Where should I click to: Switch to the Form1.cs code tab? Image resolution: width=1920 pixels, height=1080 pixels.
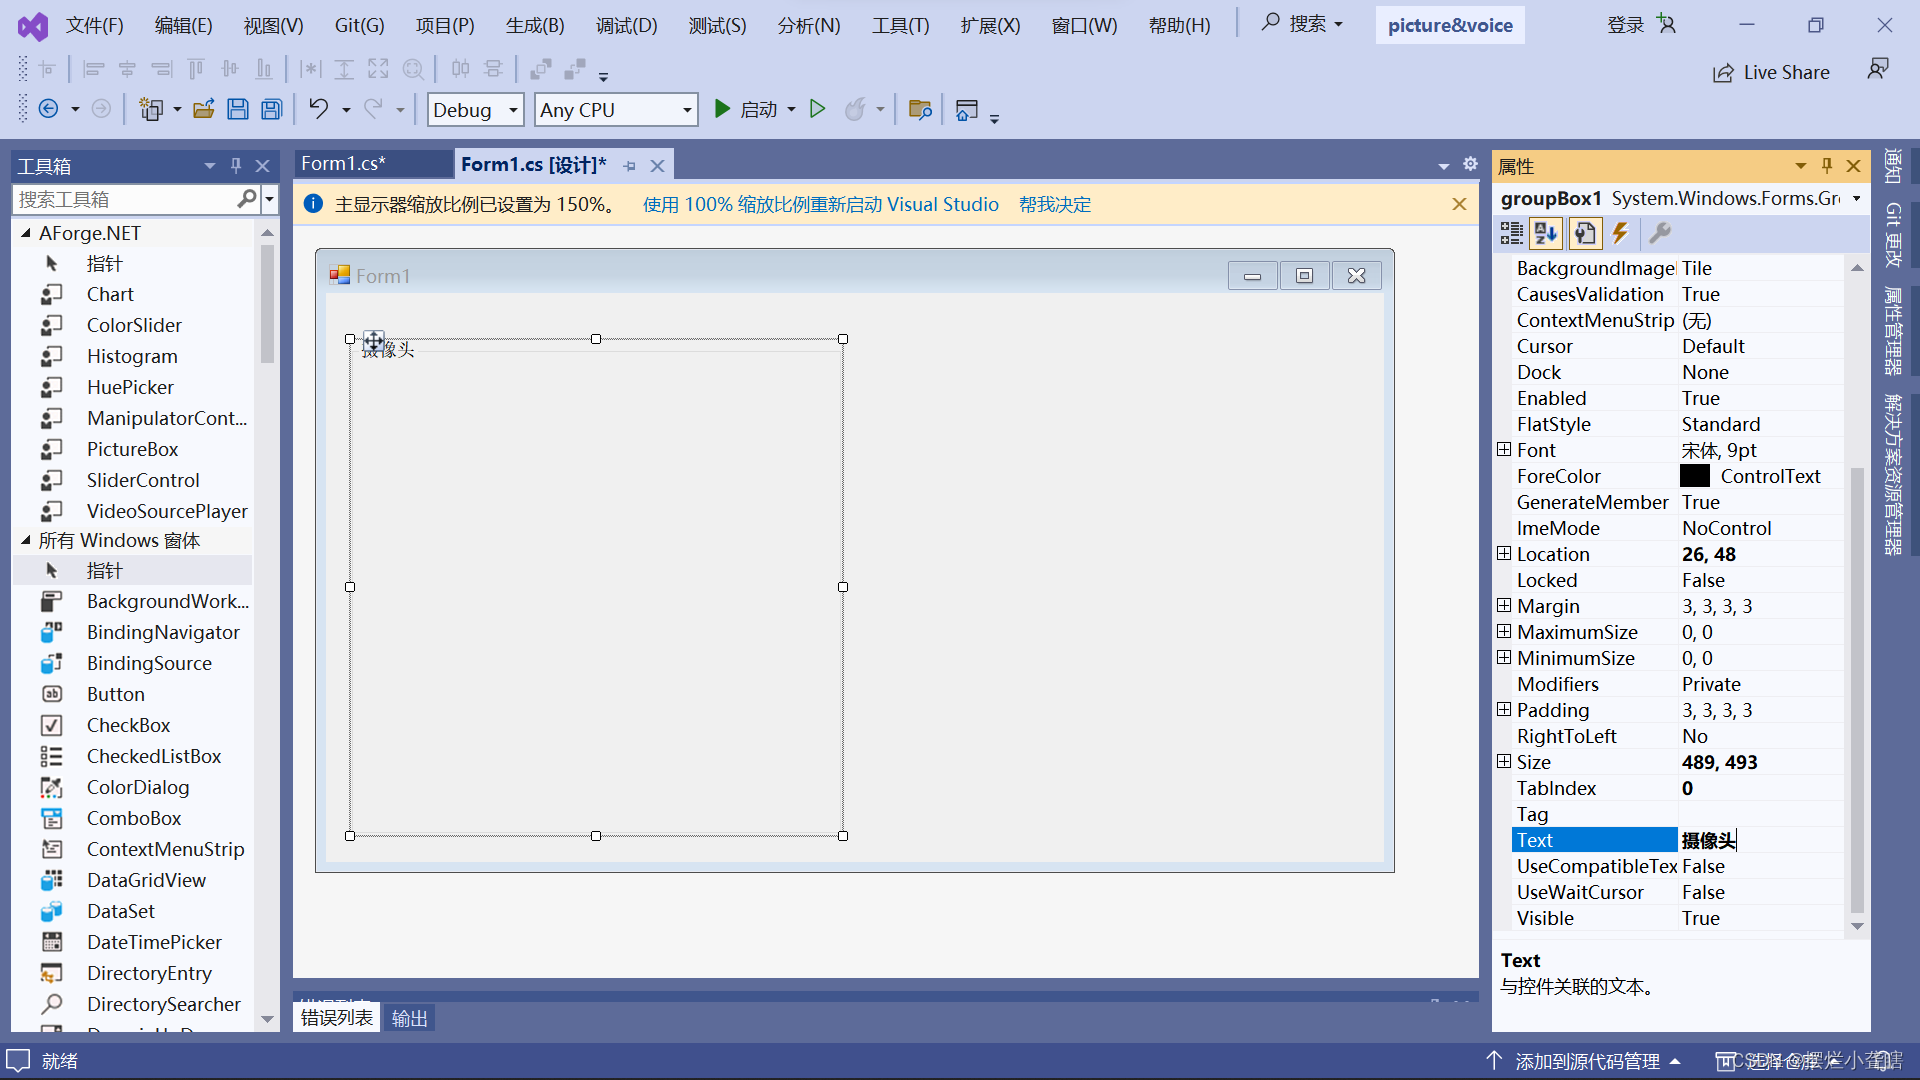click(343, 164)
